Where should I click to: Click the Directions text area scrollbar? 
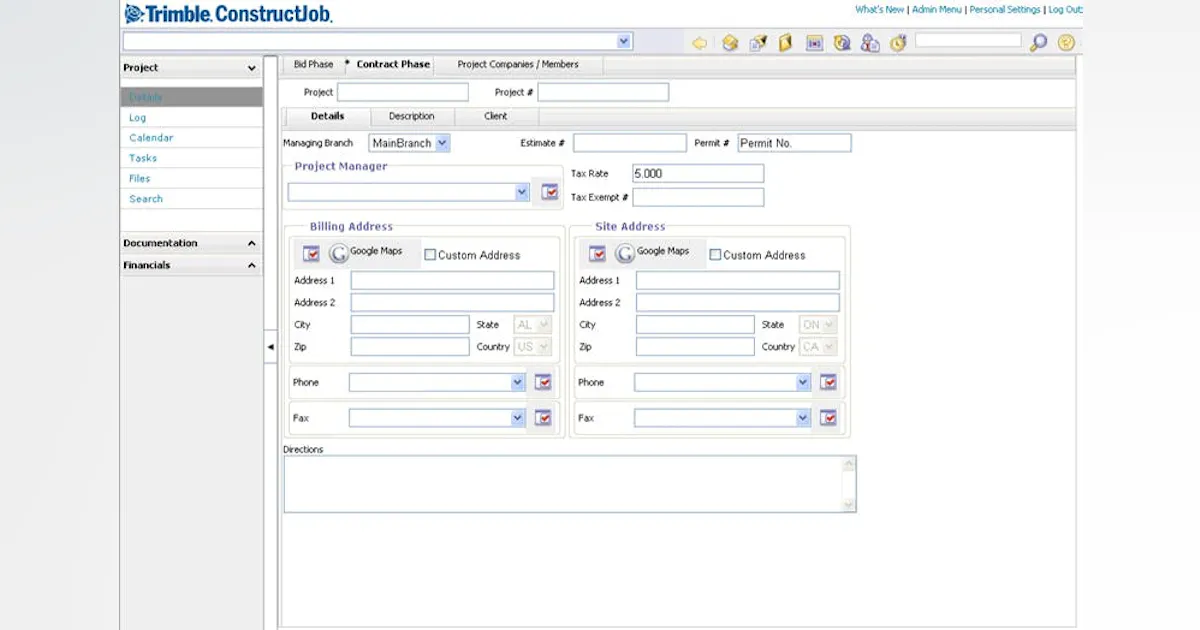(849, 484)
